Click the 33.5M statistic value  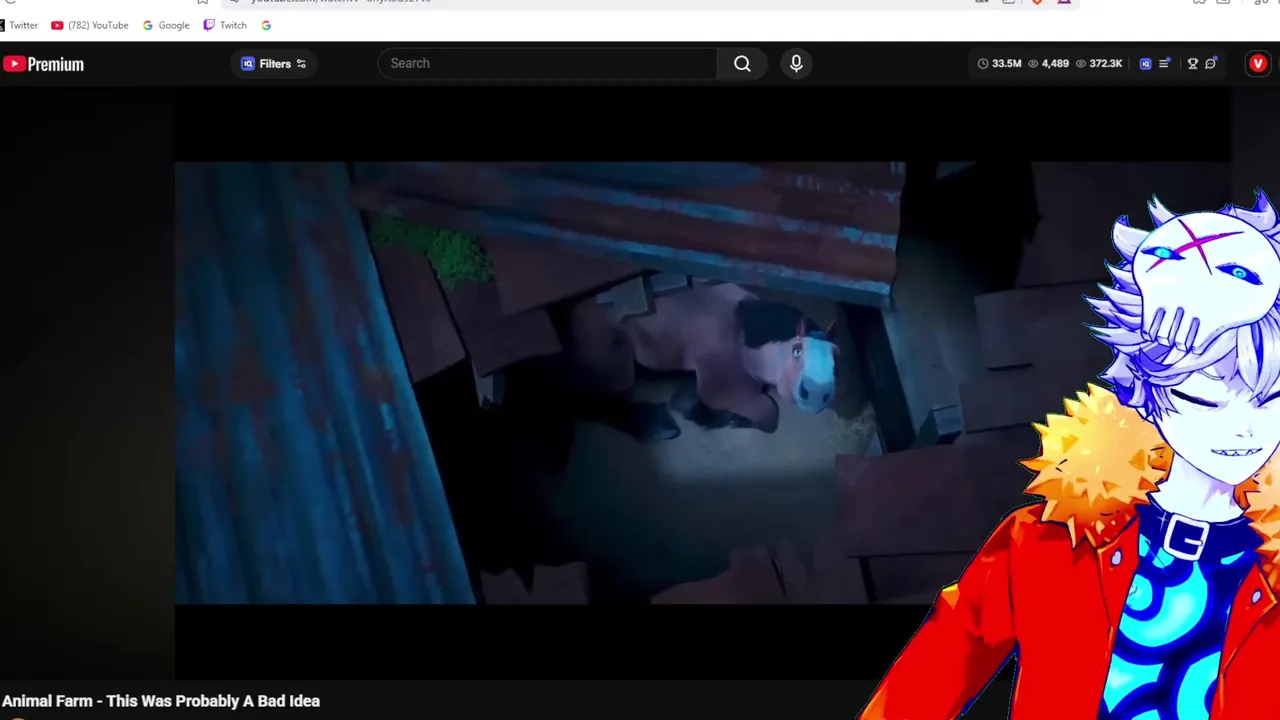[x=1007, y=64]
